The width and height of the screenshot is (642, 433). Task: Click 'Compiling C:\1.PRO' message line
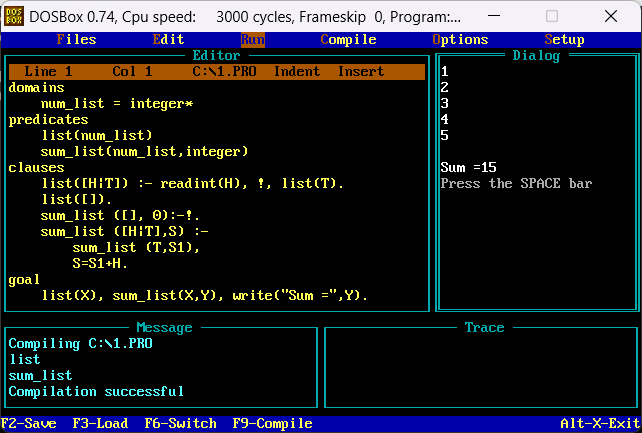coord(80,344)
